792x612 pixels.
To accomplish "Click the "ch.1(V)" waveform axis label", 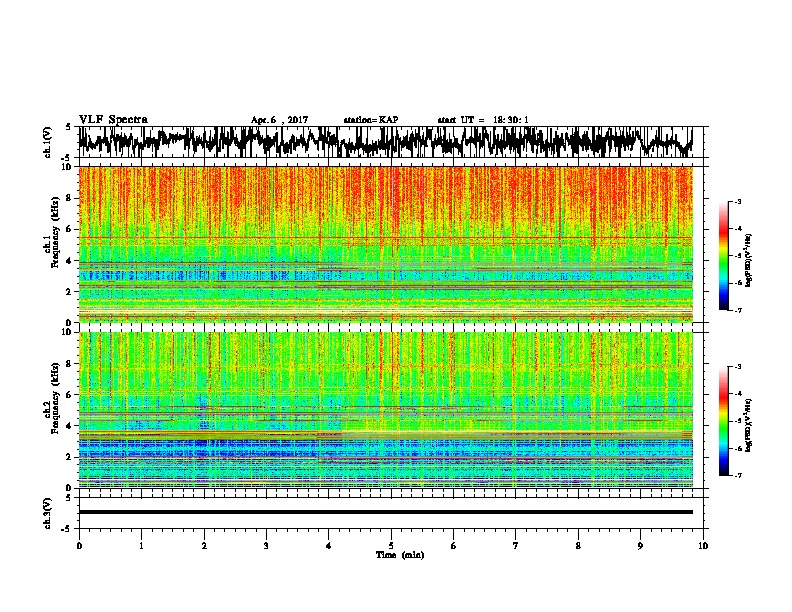I will click(47, 142).
